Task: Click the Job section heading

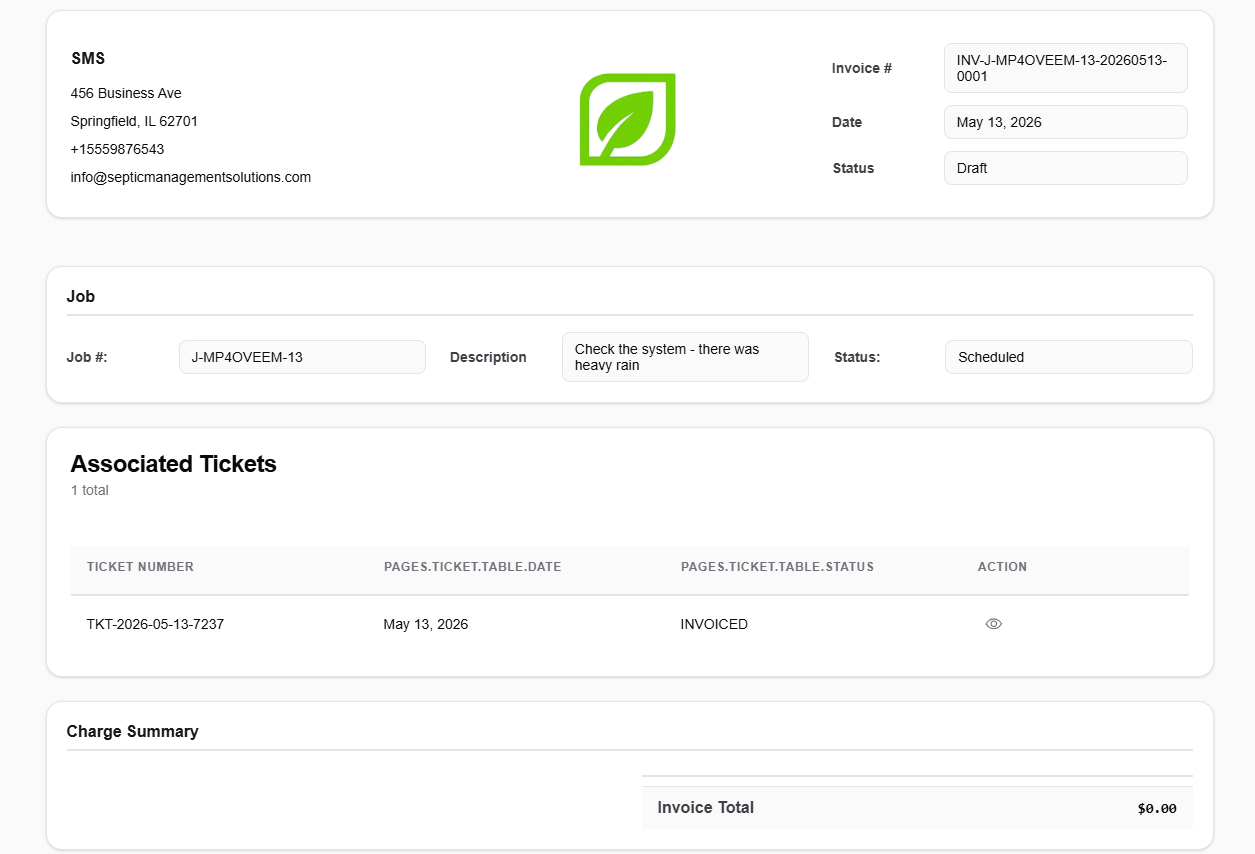Action: tap(81, 296)
